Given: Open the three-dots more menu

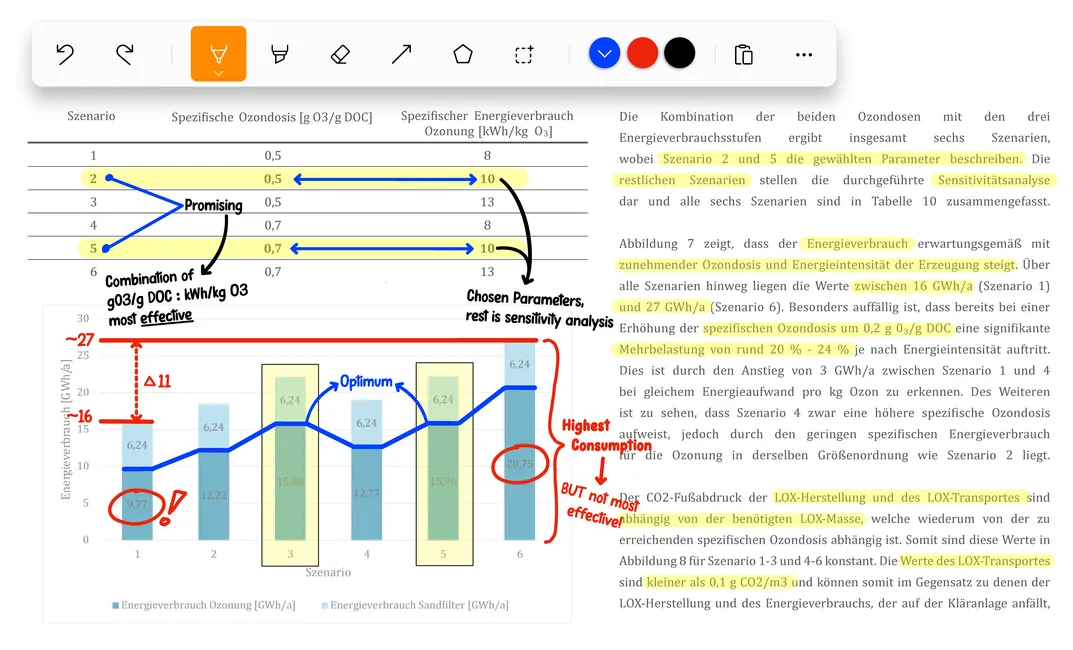Looking at the screenshot, I should tap(804, 54).
